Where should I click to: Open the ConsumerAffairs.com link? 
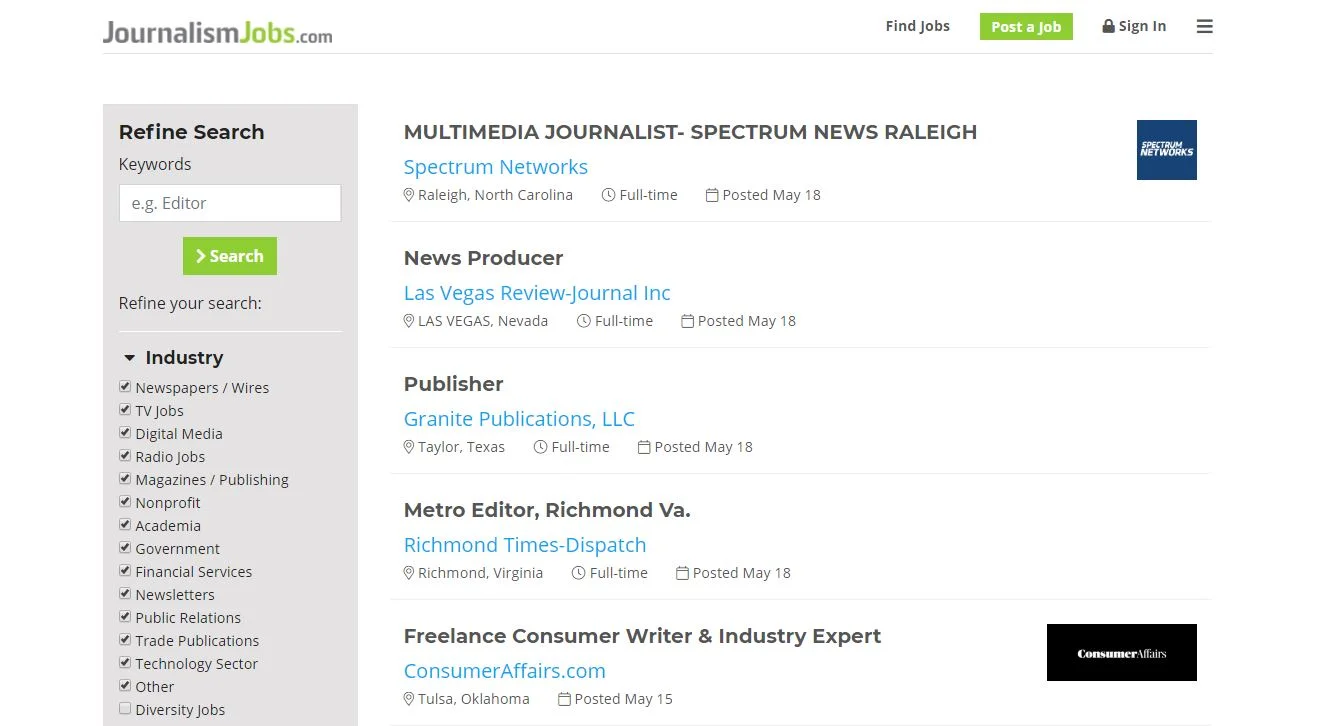[x=505, y=671]
